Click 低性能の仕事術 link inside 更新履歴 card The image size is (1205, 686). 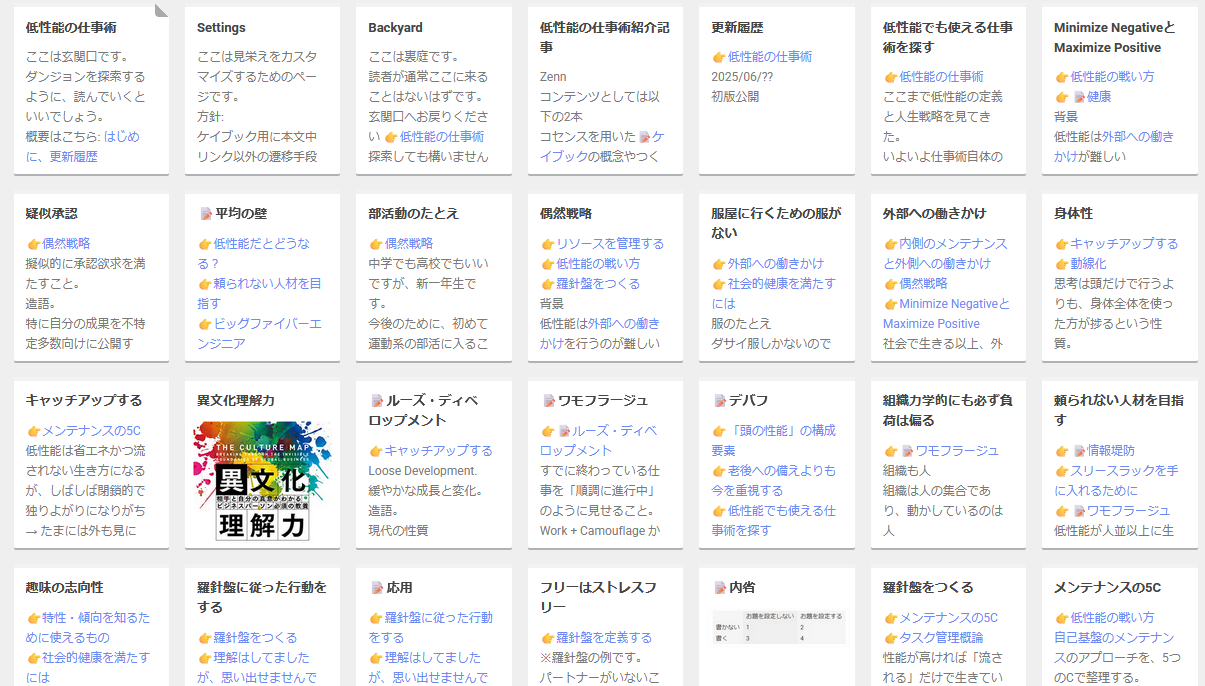(x=769, y=57)
